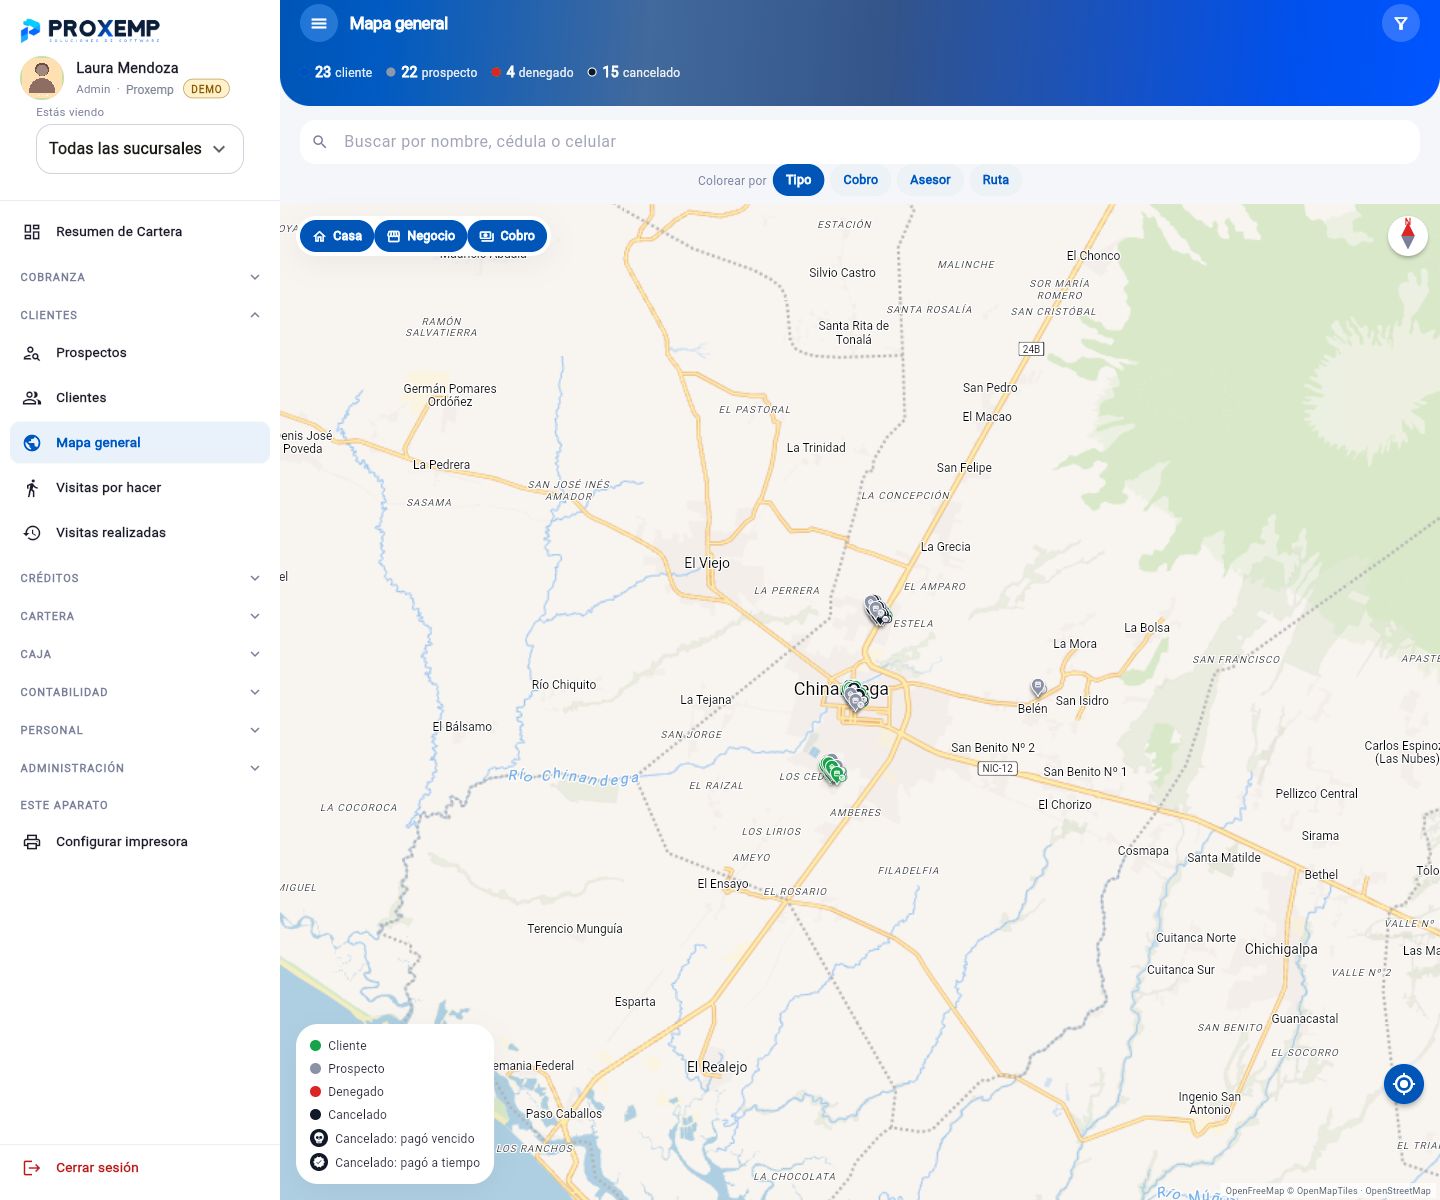Open Visitas por hacer

[140, 488]
